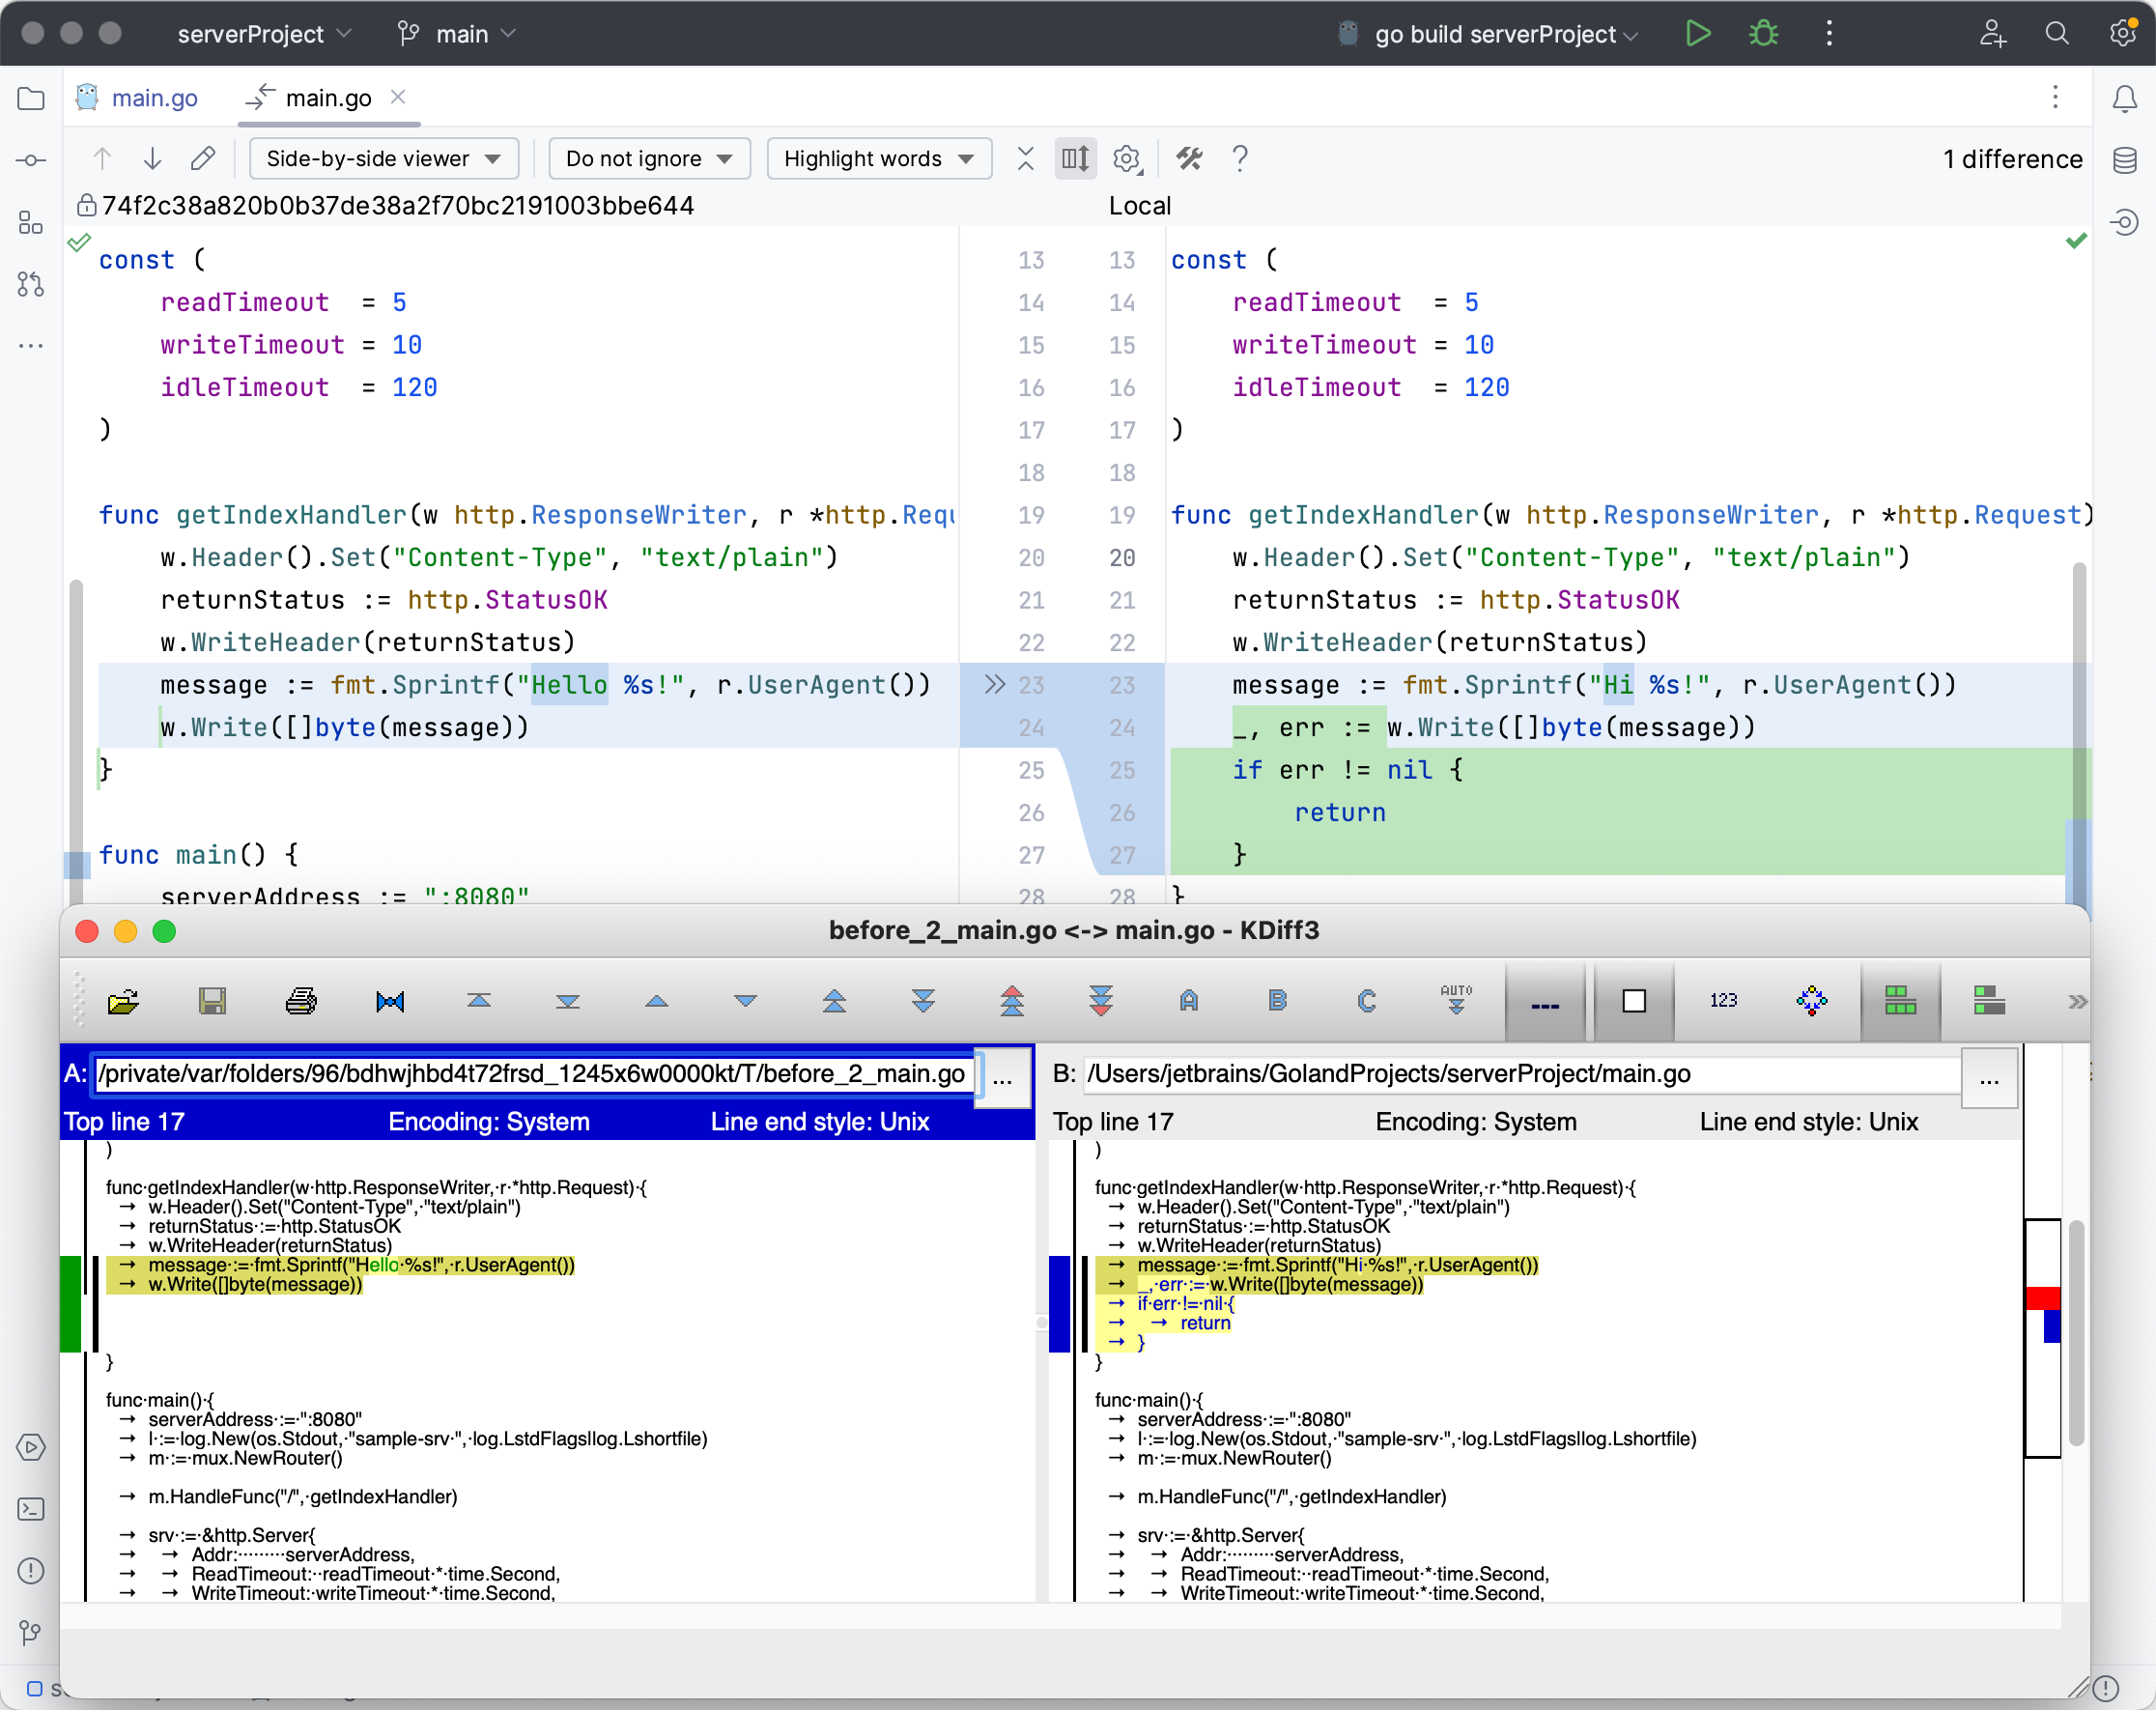This screenshot has height=1710, width=2156.
Task: Click the KDiff3 print icon
Action: point(301,1001)
